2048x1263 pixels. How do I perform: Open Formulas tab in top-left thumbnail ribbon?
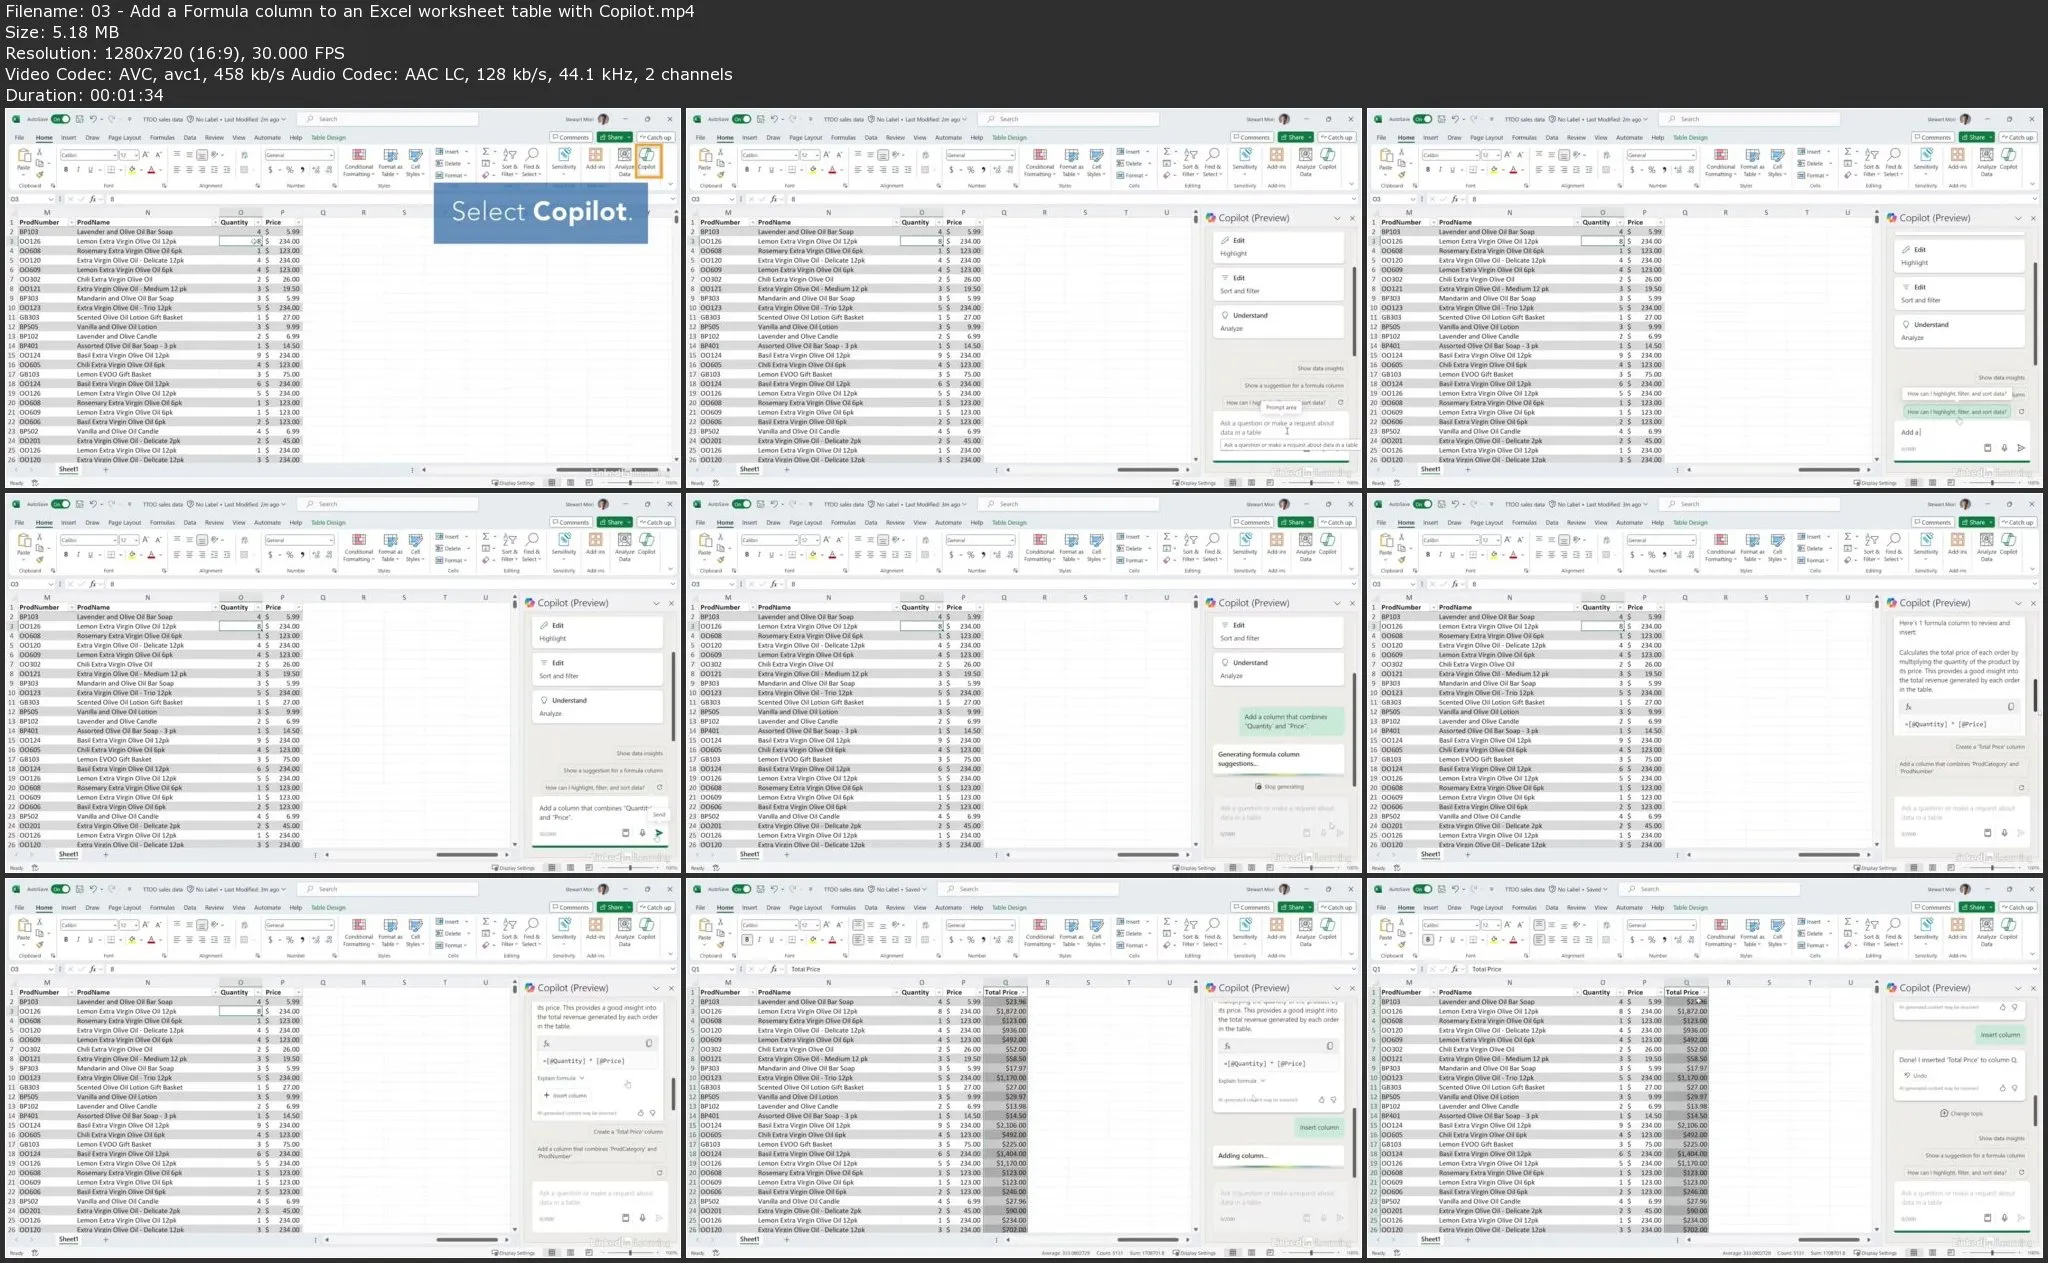tap(162, 138)
